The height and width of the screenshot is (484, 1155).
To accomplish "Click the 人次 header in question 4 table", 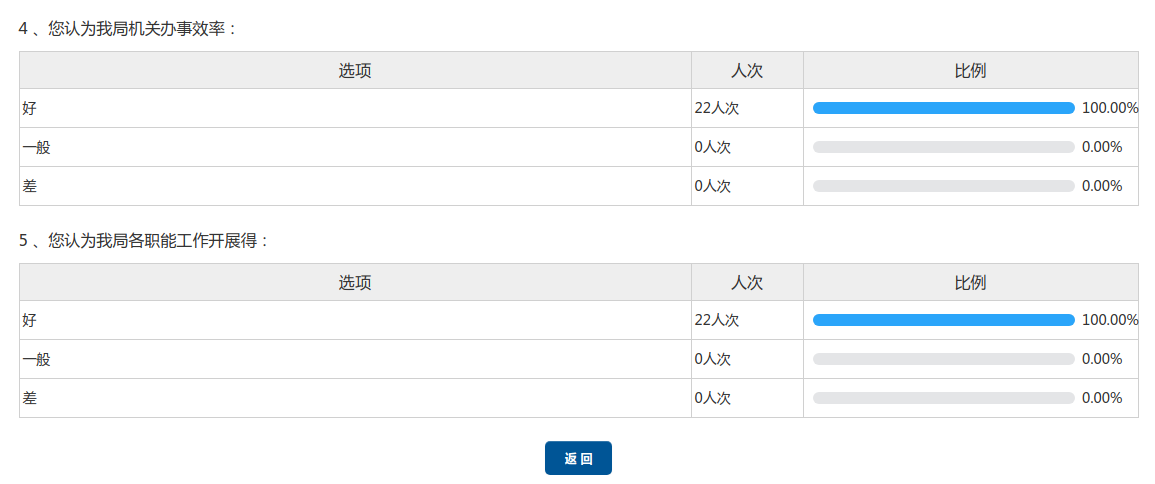I will coord(747,71).
